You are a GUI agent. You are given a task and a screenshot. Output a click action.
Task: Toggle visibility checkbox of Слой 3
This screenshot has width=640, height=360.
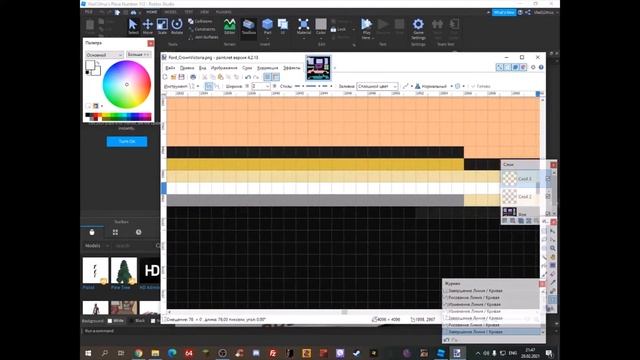548,179
